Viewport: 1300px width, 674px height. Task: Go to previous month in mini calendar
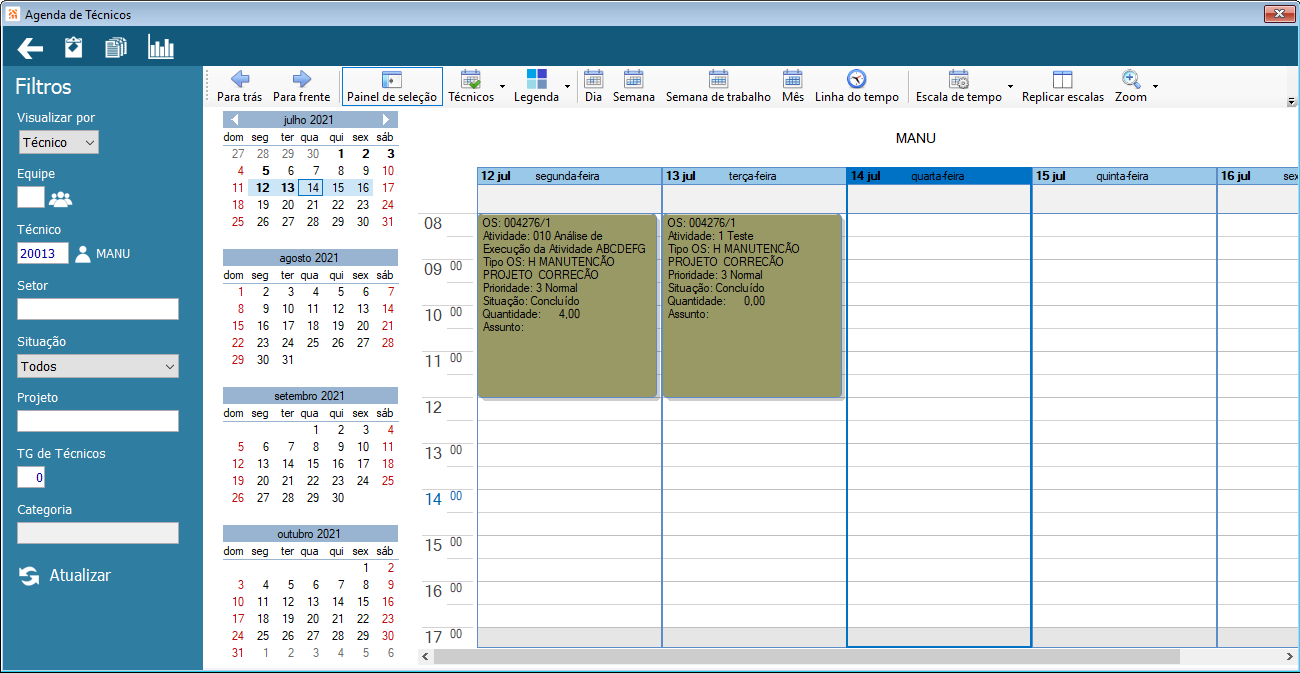(234, 120)
